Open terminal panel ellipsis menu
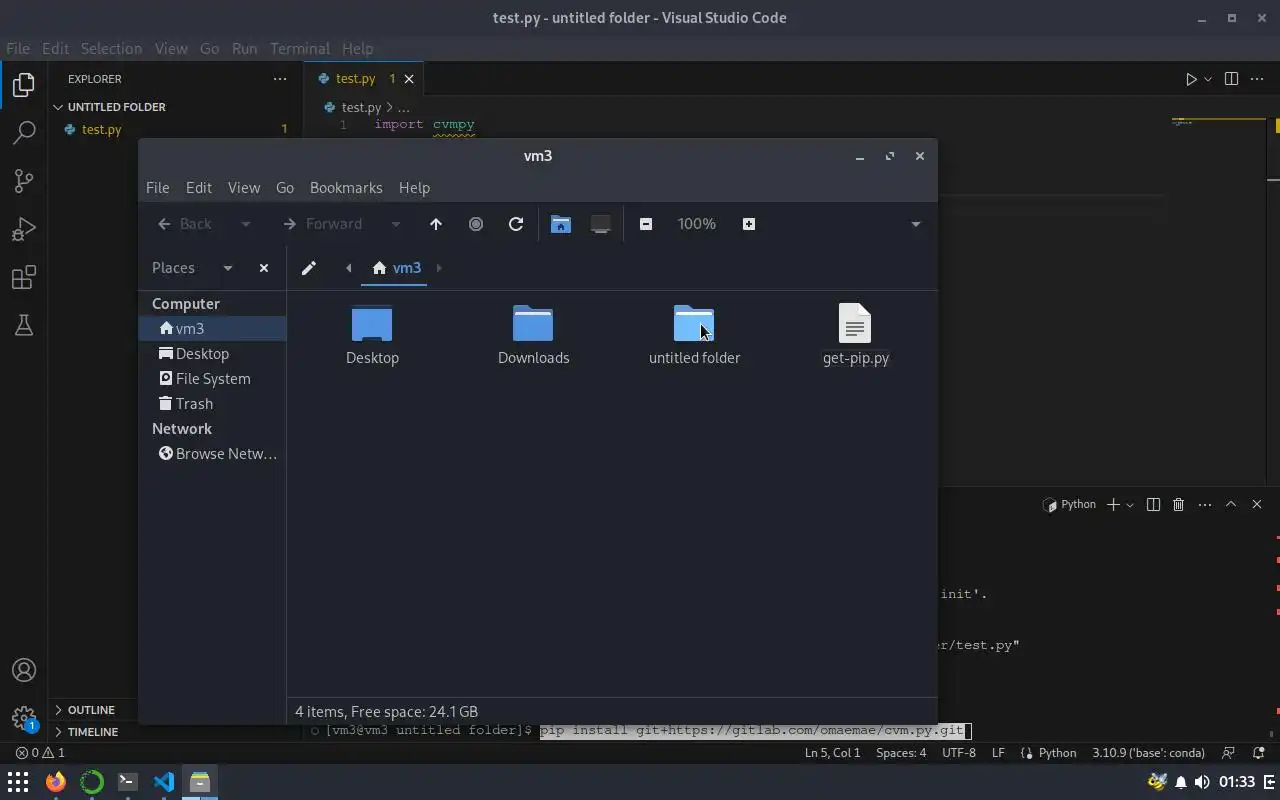1280x800 pixels. (x=1205, y=505)
